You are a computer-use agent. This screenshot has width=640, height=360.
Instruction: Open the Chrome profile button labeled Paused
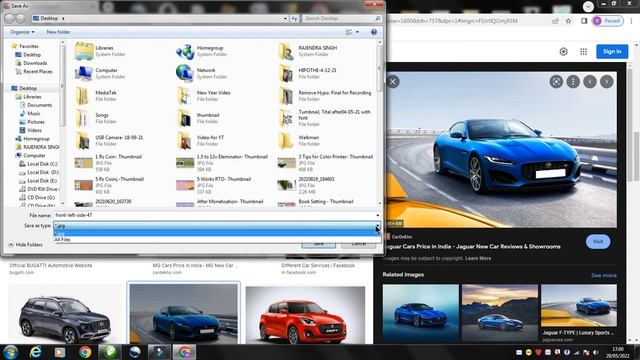coord(608,21)
